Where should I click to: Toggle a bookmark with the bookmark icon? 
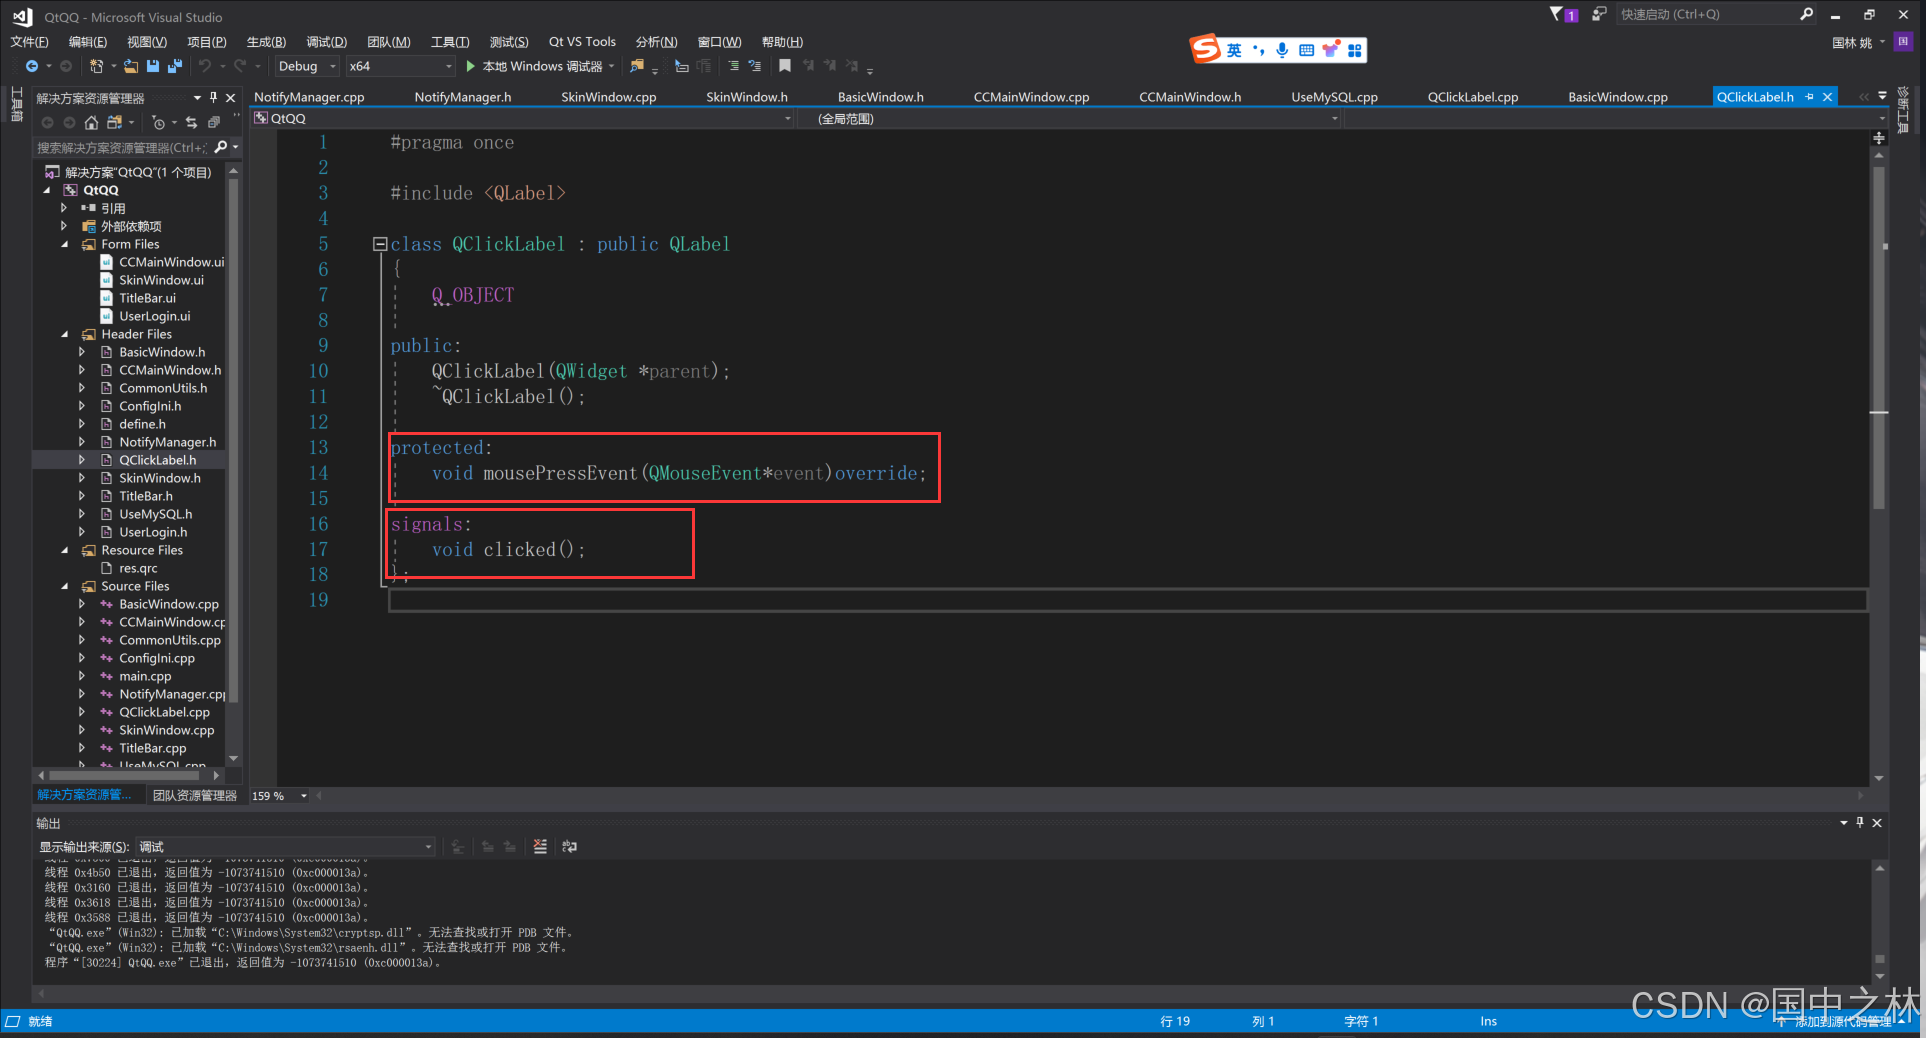785,66
